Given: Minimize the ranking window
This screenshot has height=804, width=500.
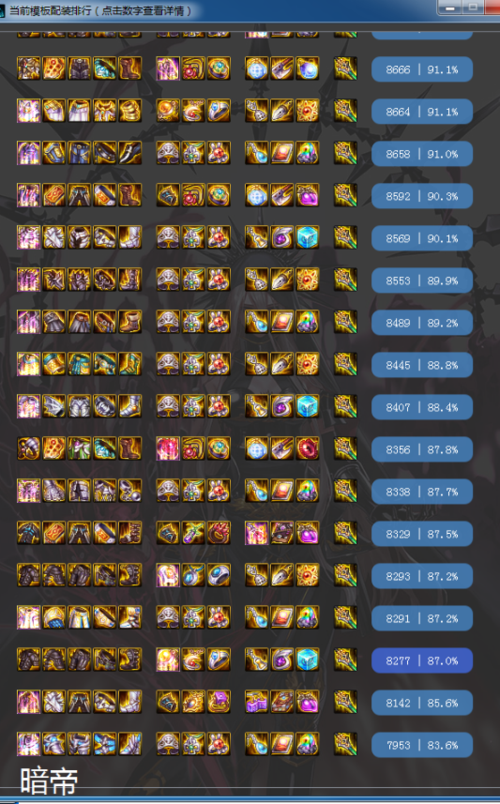Looking at the screenshot, I should tap(450, 8).
